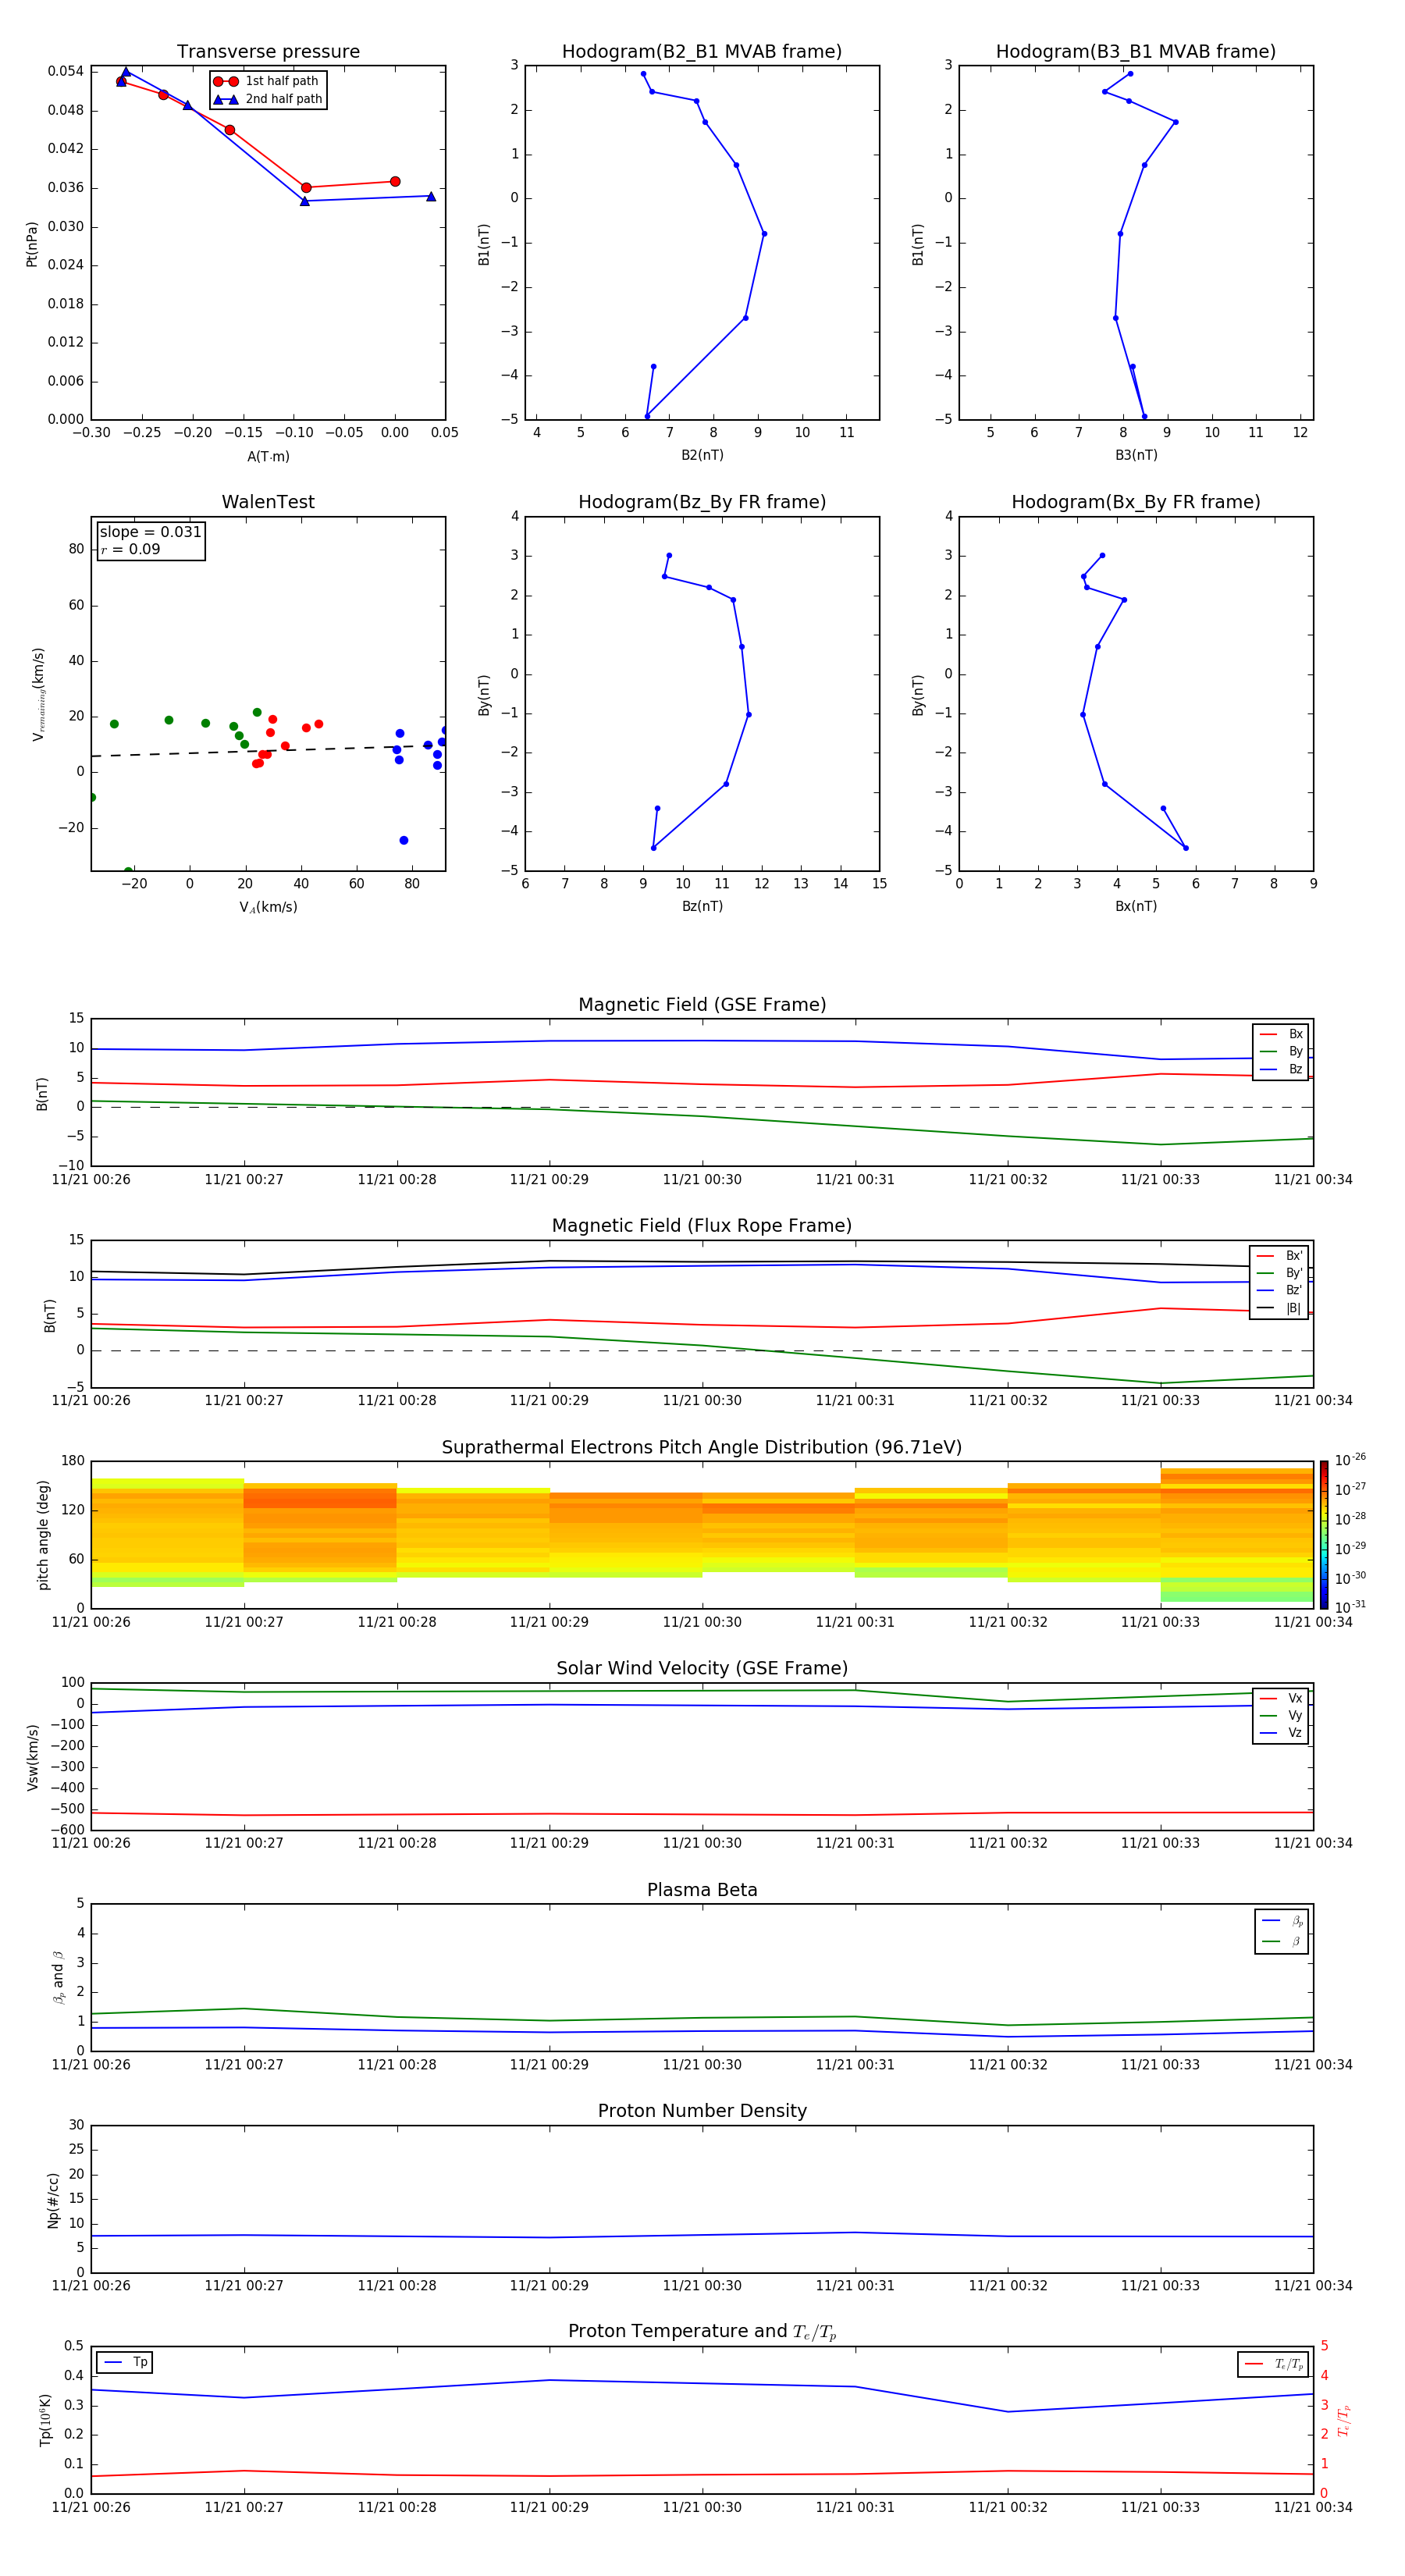
Task: Click the 'A(T·m)' x-axis label
Action: pyautogui.click(x=268, y=457)
